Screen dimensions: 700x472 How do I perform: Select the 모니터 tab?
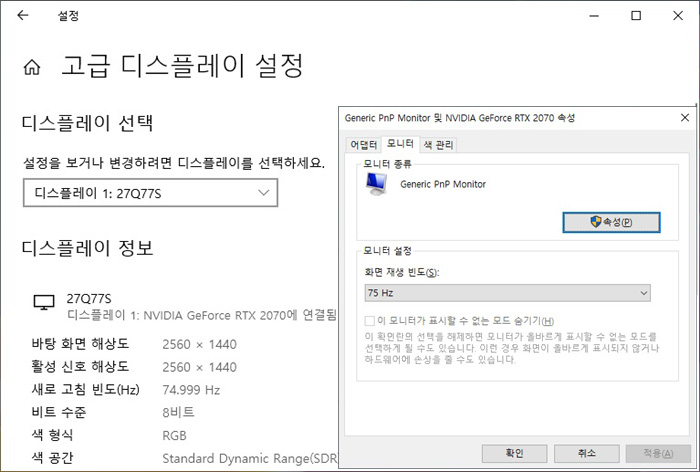pyautogui.click(x=400, y=144)
